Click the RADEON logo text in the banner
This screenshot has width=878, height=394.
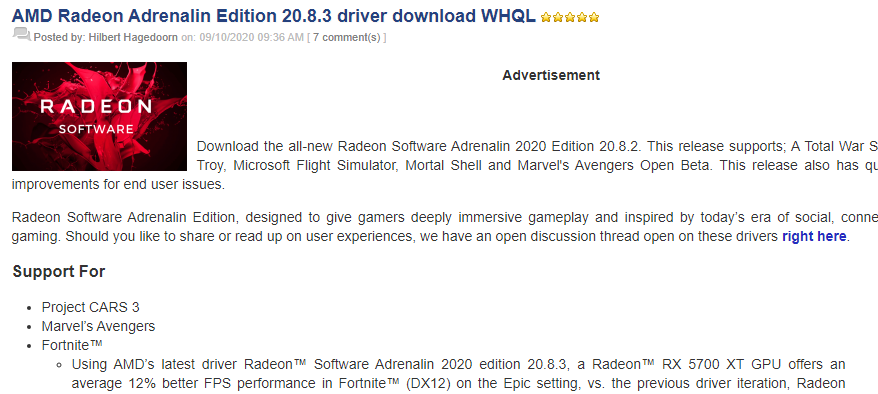(96, 106)
